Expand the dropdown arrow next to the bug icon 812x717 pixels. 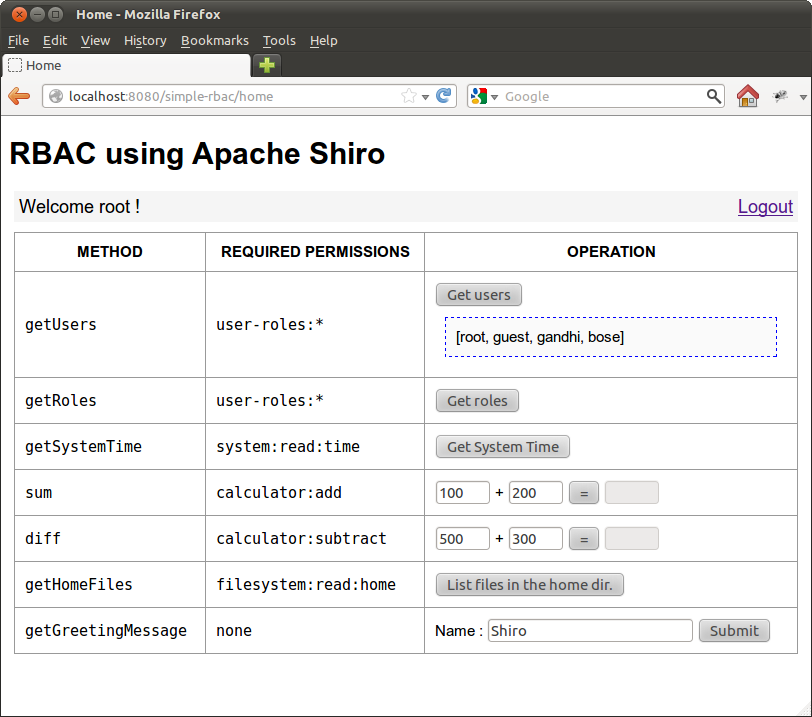point(803,97)
